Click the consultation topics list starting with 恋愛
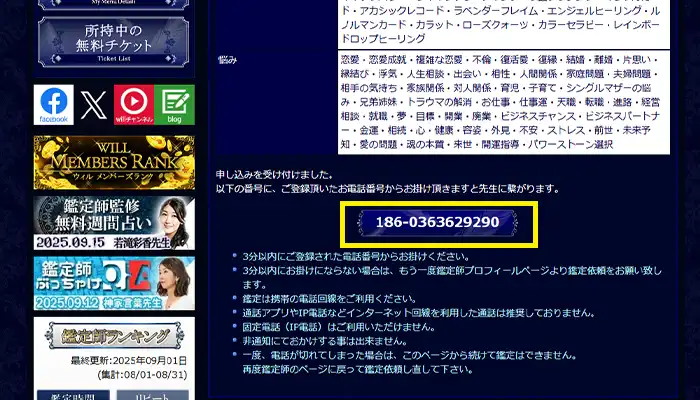The height and width of the screenshot is (400, 700). [502, 102]
